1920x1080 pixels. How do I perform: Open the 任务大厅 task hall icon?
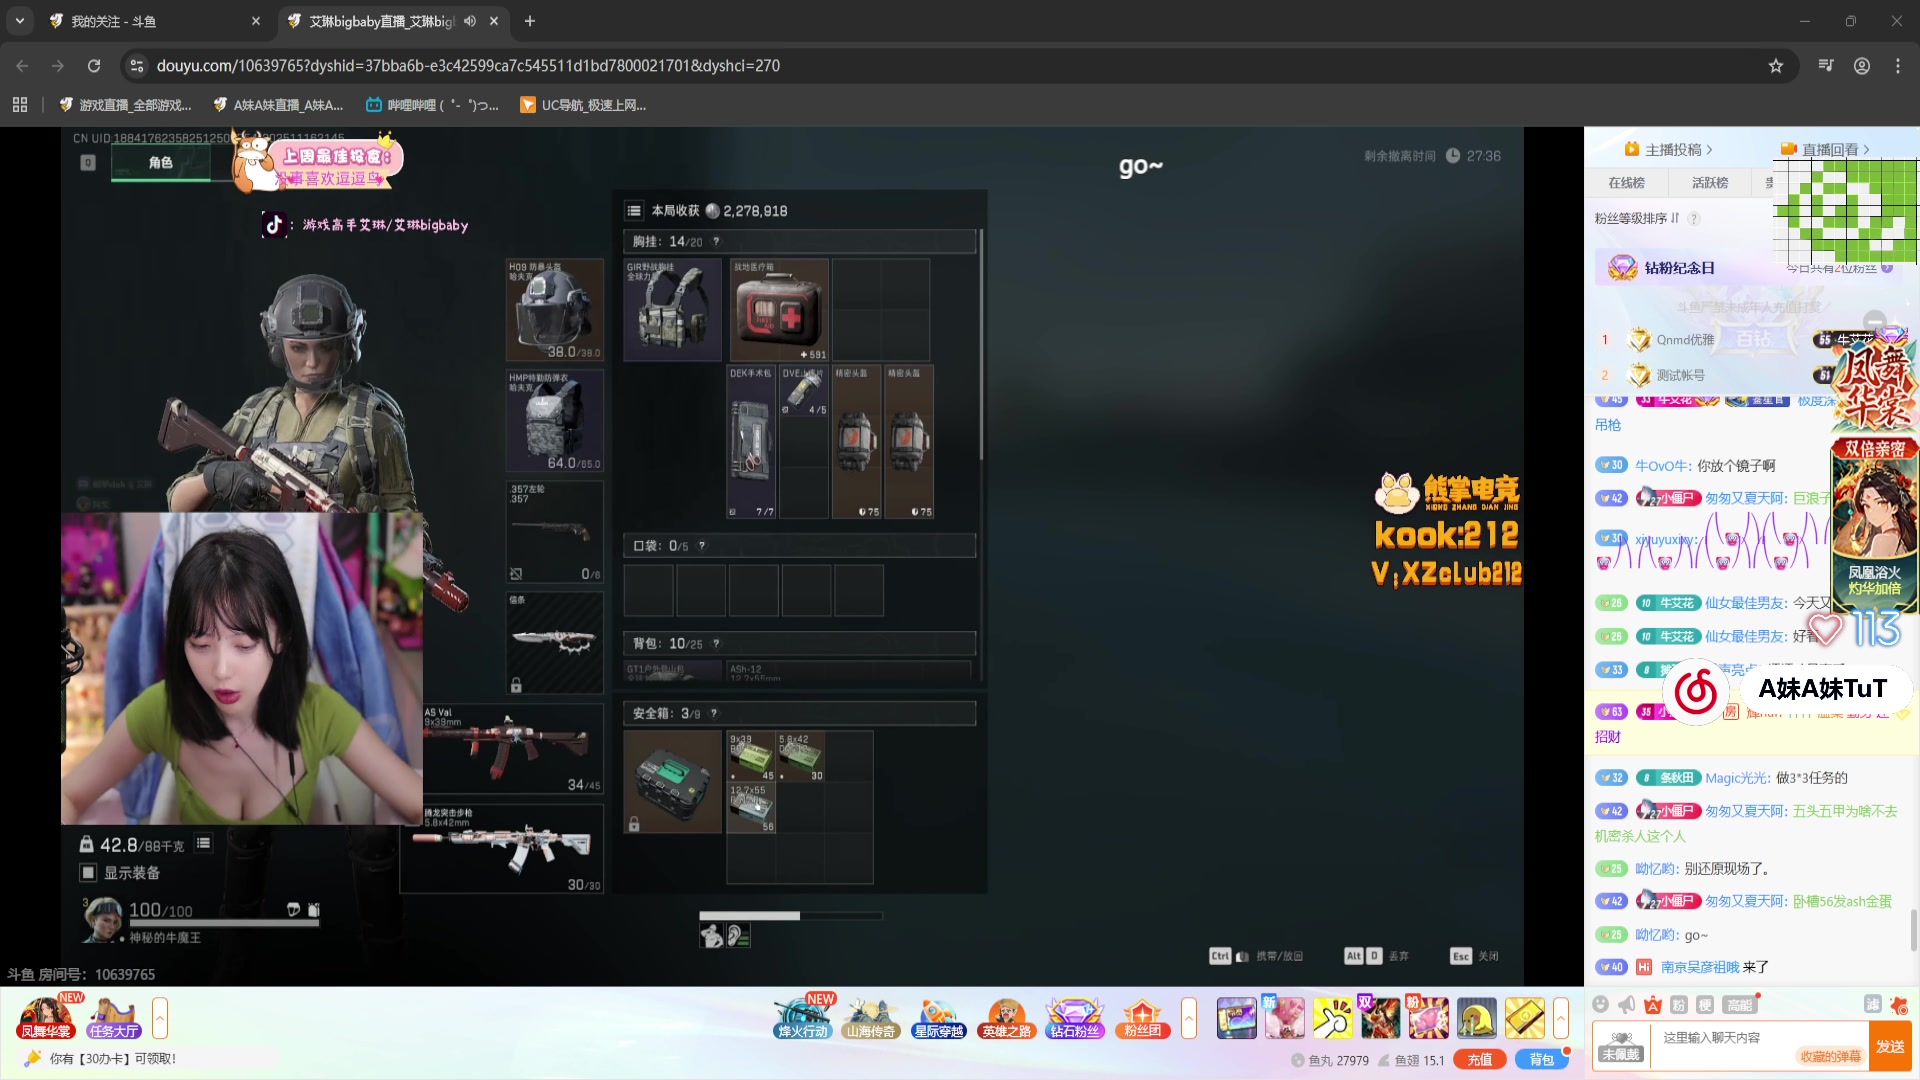click(x=113, y=1018)
